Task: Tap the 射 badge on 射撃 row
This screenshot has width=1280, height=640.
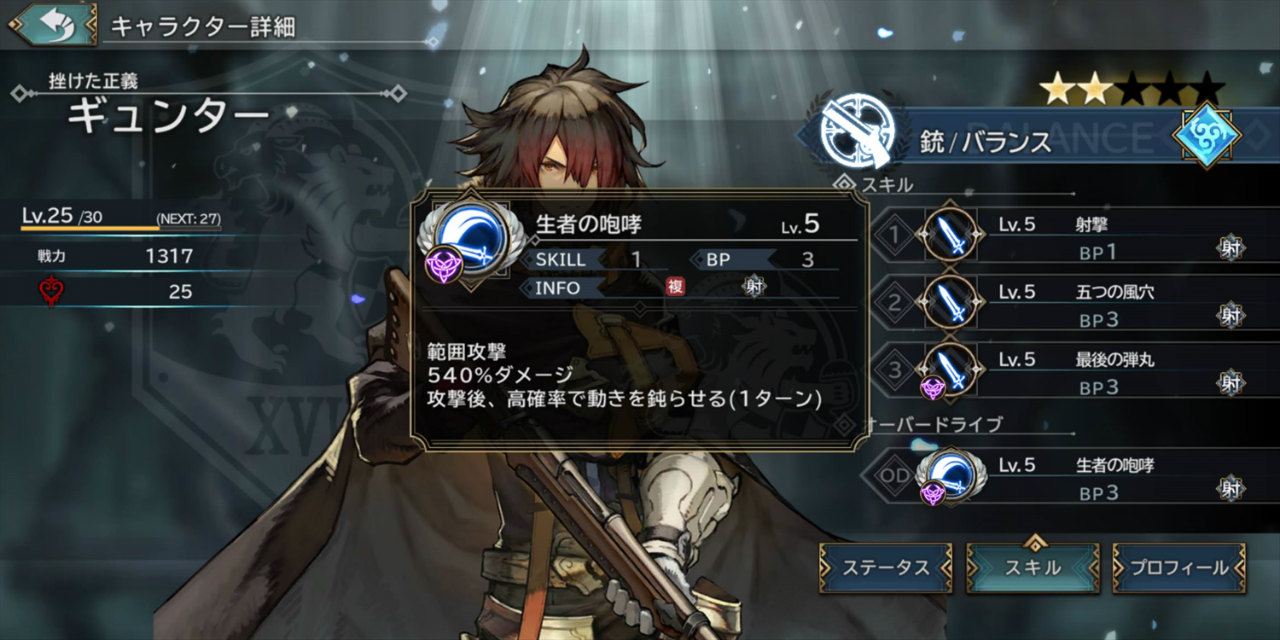Action: pyautogui.click(x=1230, y=247)
